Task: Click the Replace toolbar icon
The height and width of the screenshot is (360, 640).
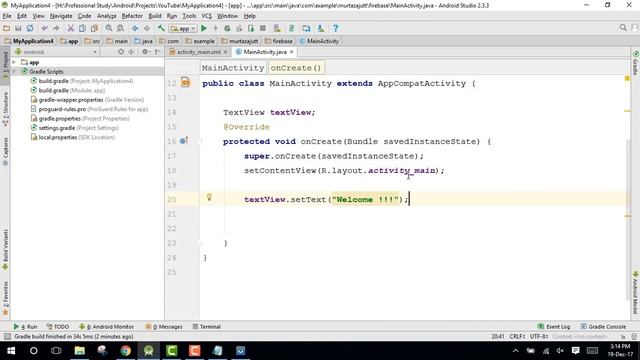Action: click(x=120, y=28)
